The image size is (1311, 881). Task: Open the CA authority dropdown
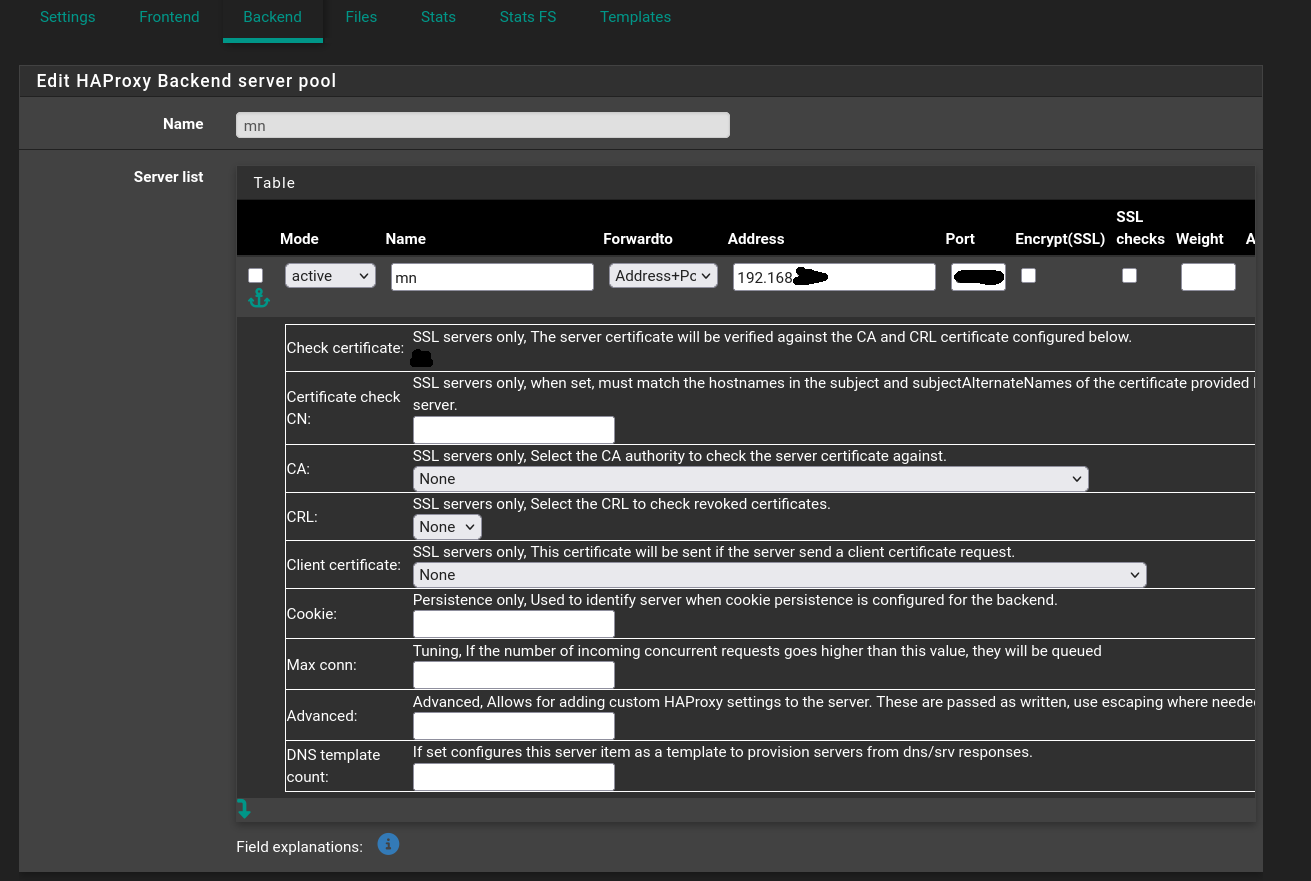point(750,479)
